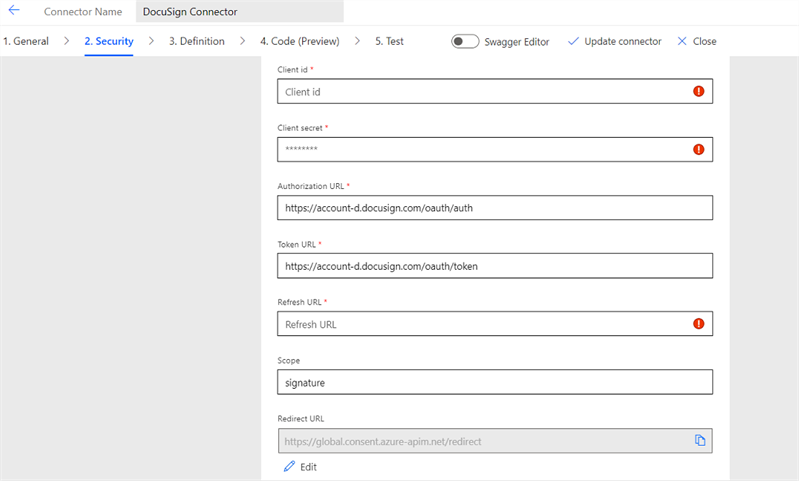Click the Update connector checkmark icon
This screenshot has width=799, height=481.
coord(573,41)
